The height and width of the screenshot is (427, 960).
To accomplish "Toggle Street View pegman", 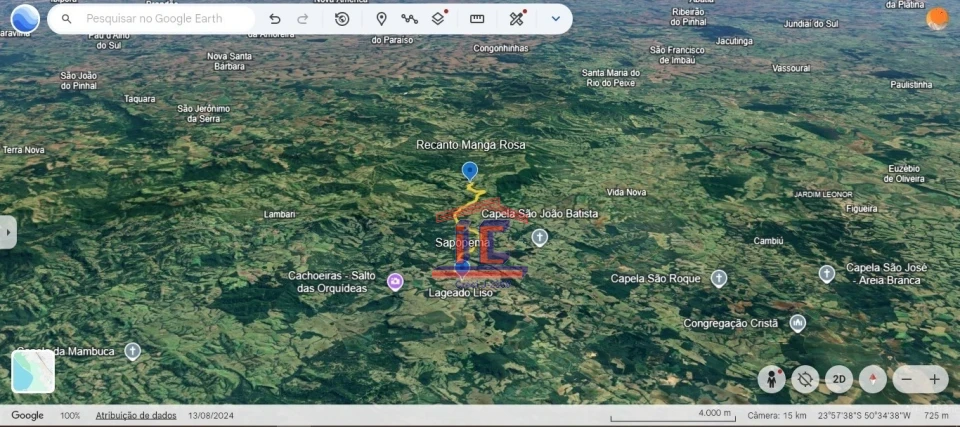I will click(771, 379).
